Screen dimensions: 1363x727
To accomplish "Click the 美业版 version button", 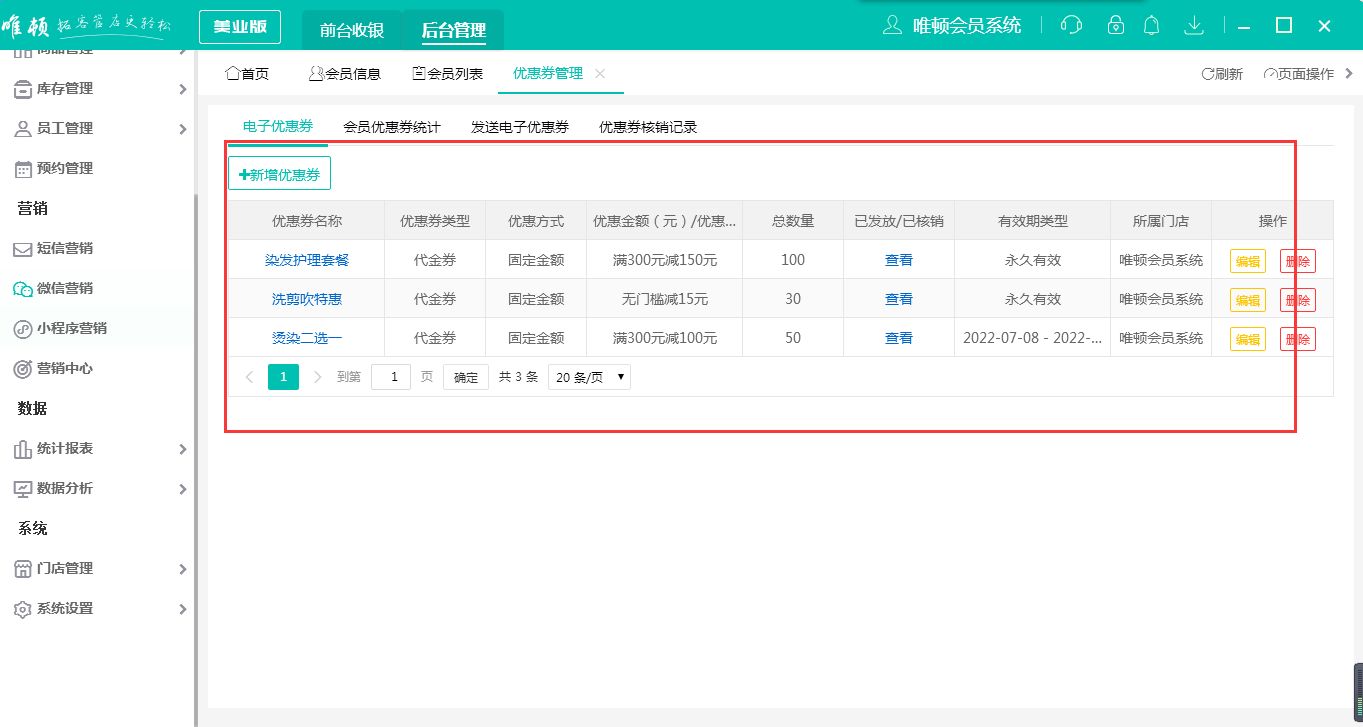I will point(240,27).
